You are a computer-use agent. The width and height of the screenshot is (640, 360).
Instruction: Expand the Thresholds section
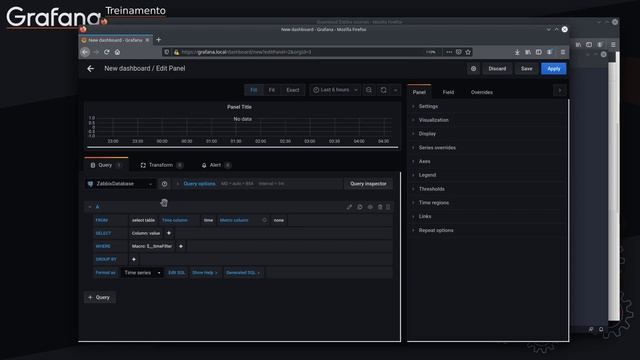432,189
